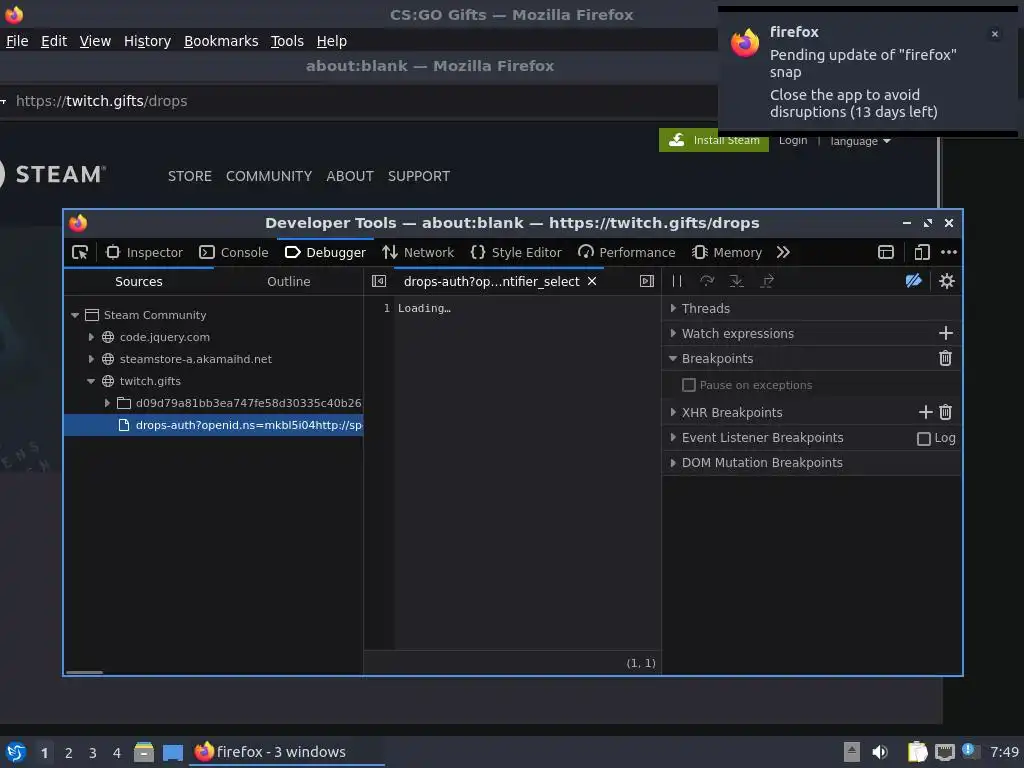Expand steamstore-a.akamaihd.net node
Image resolution: width=1024 pixels, height=768 pixels.
(91, 359)
